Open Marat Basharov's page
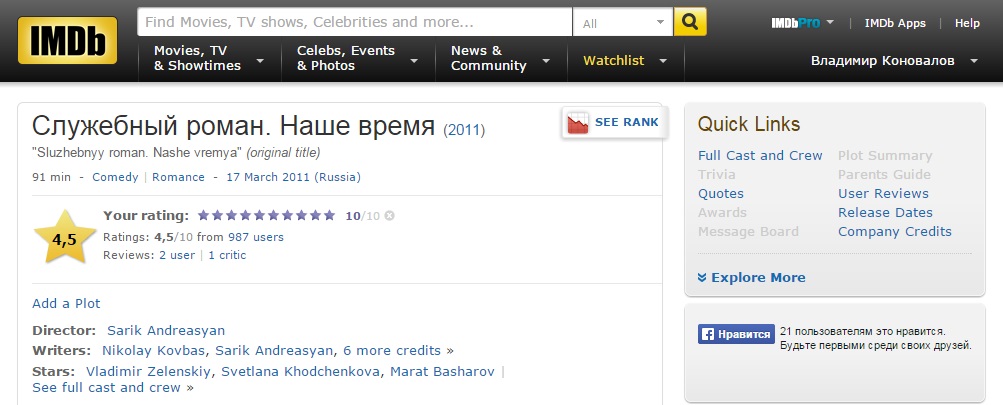This screenshot has height=405, width=1003. pyautogui.click(x=443, y=372)
